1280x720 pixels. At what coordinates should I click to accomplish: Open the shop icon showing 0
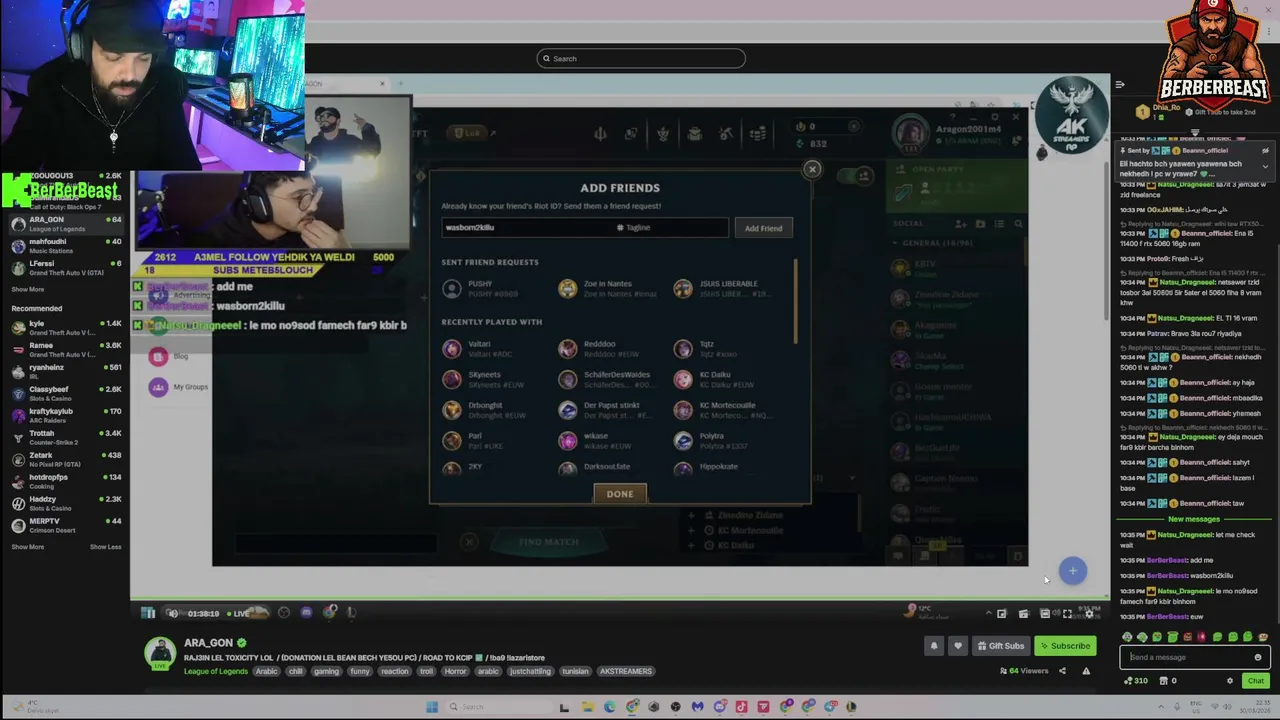click(1168, 681)
